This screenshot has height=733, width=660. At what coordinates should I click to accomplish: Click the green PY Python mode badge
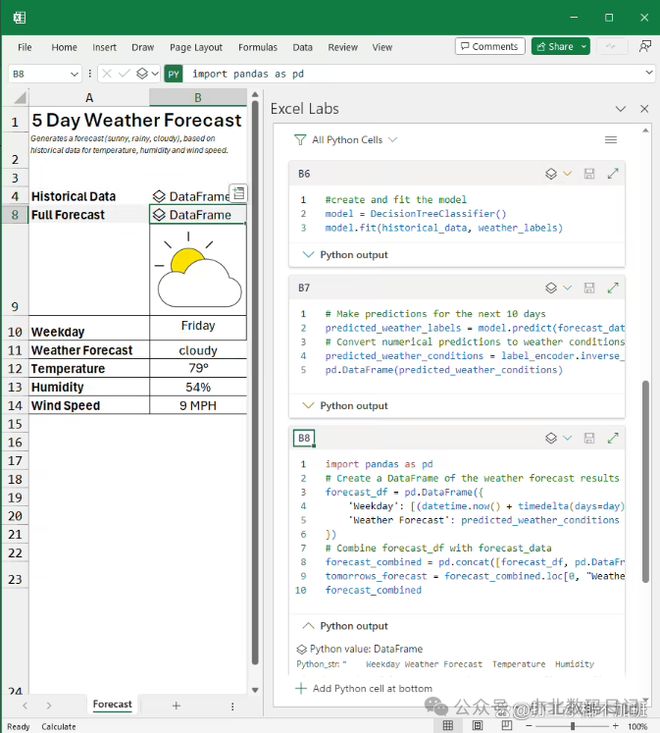(173, 74)
